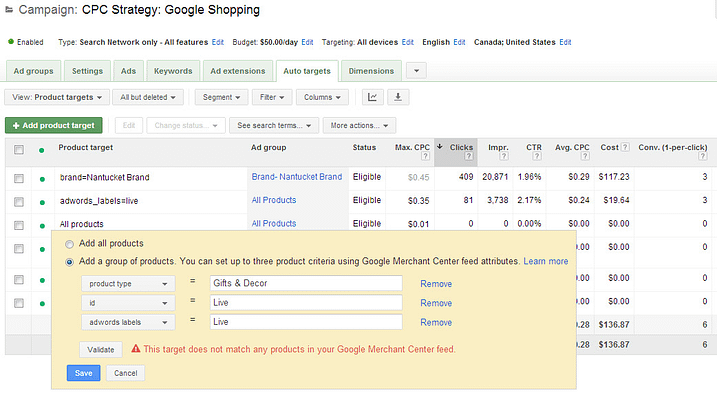
Task: Switch to the Ad groups tab
Action: click(33, 71)
